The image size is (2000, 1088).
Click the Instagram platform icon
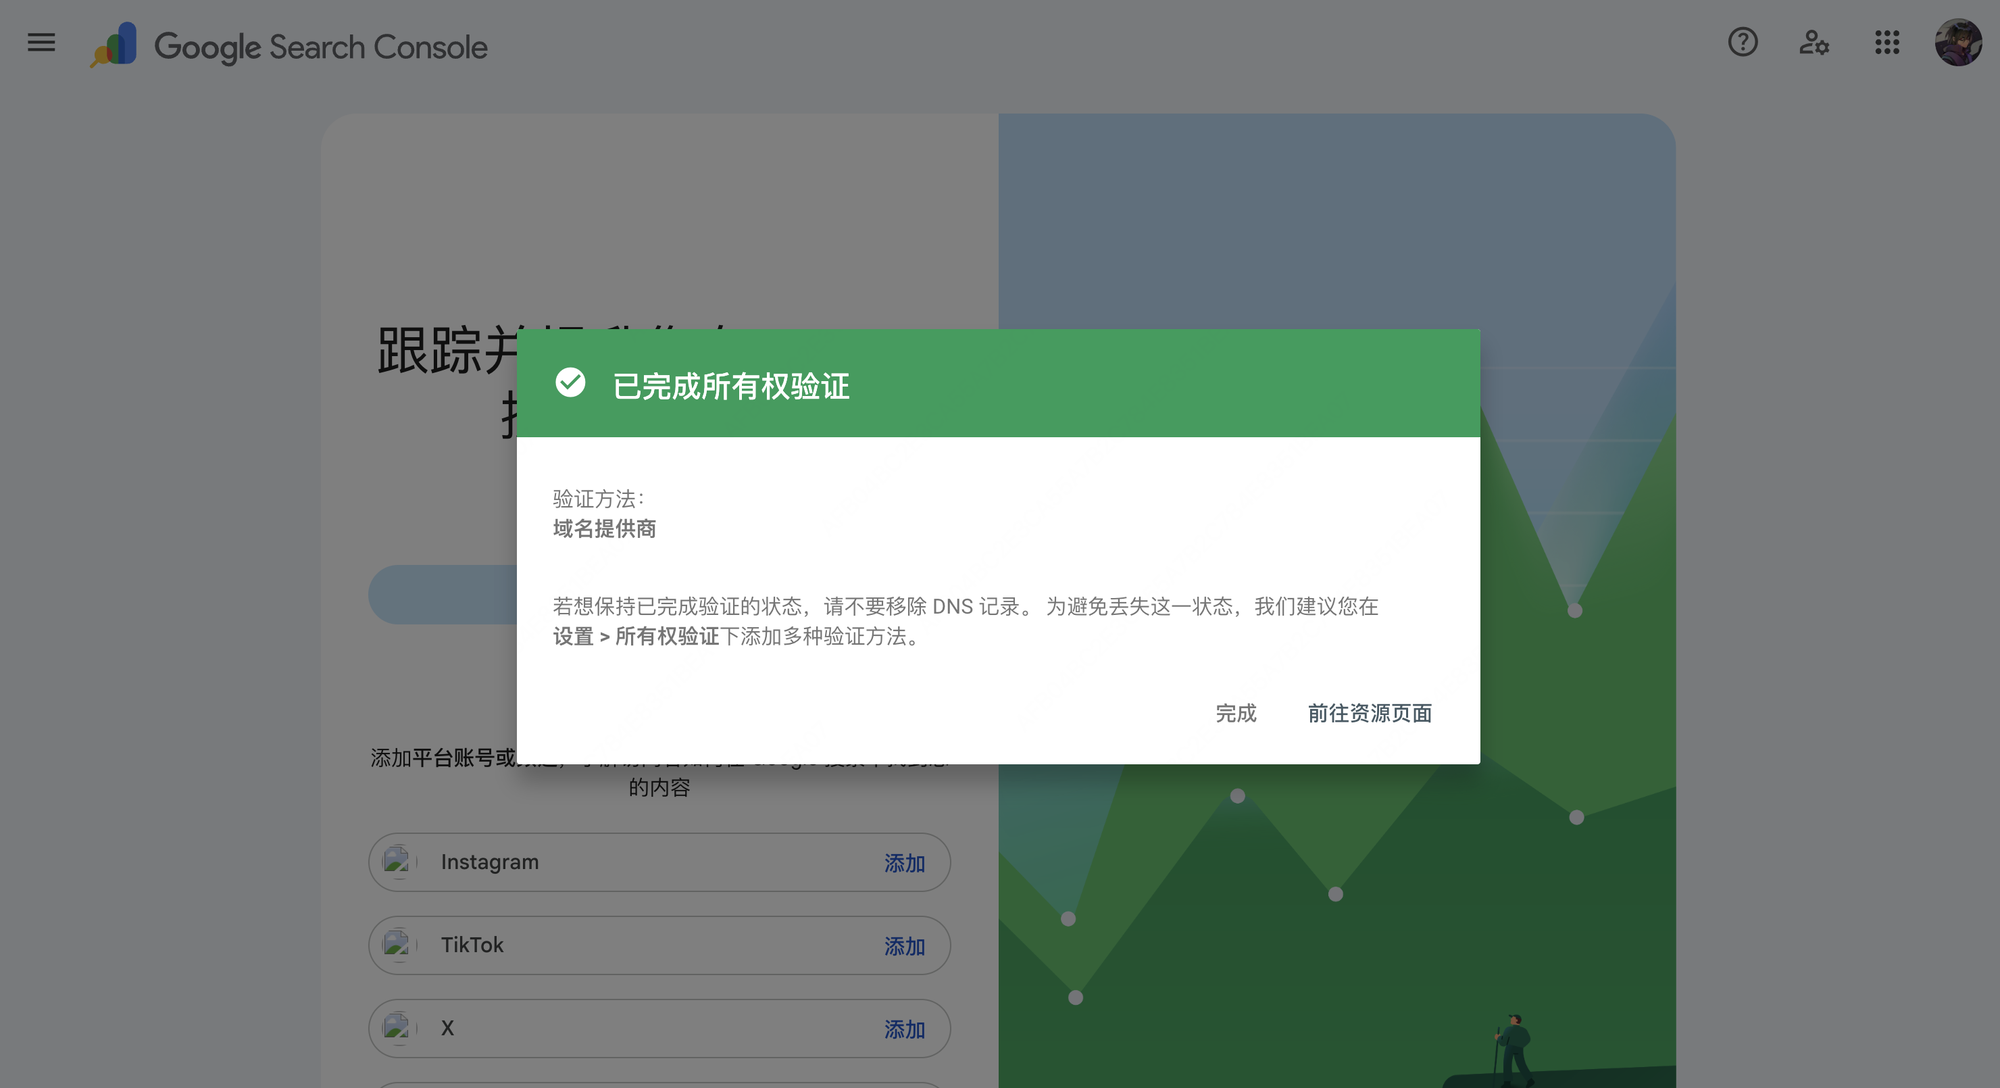click(397, 862)
